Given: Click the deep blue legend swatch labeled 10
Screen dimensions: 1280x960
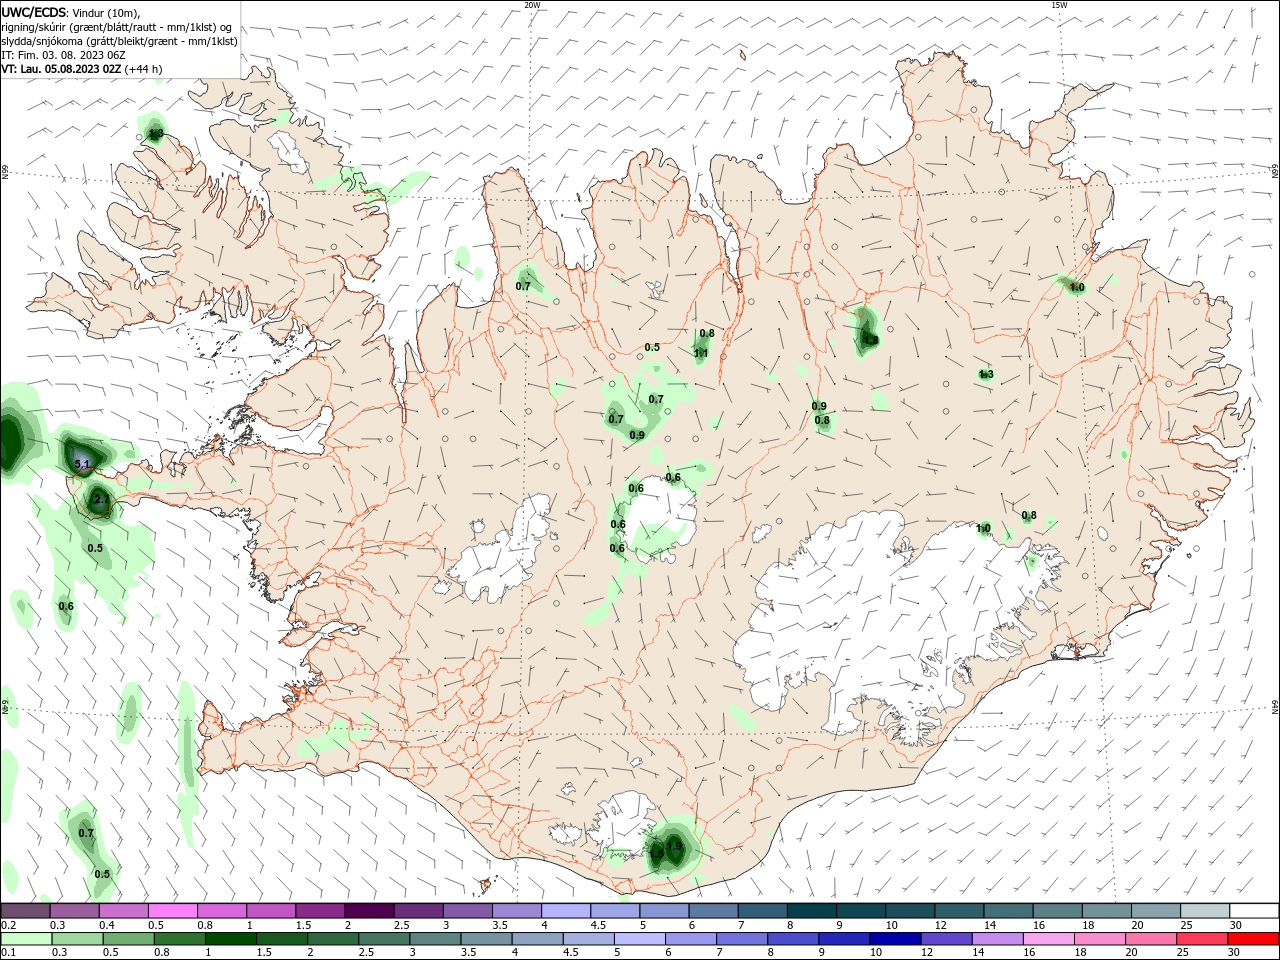Looking at the screenshot, I should coord(895,939).
